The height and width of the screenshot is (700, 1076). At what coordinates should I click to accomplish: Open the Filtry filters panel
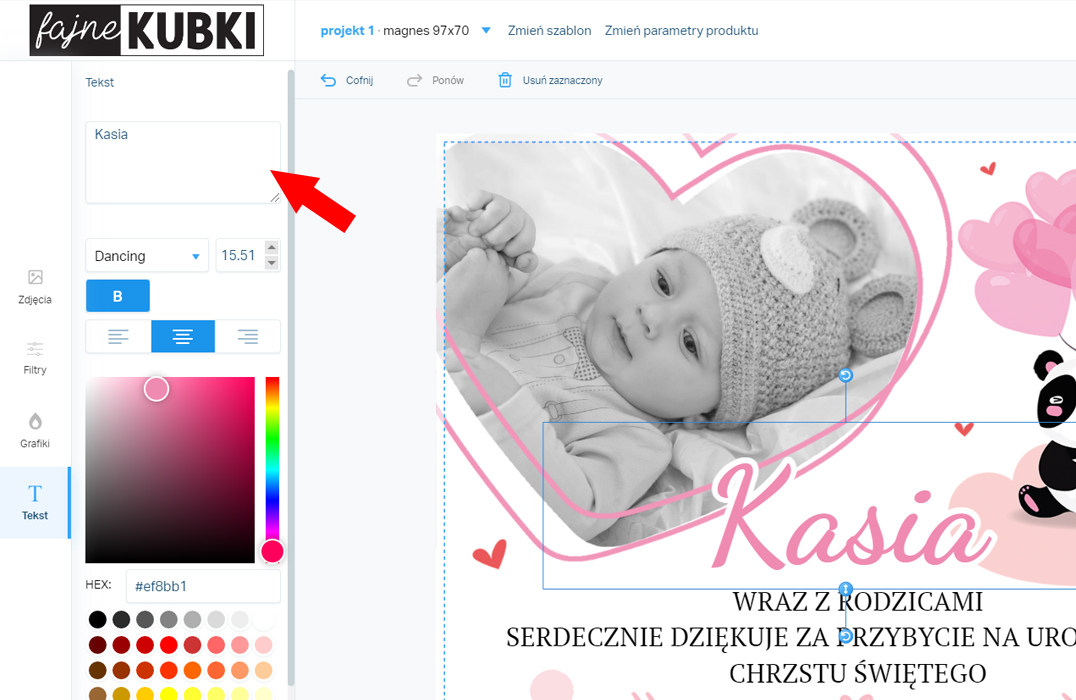pyautogui.click(x=35, y=358)
